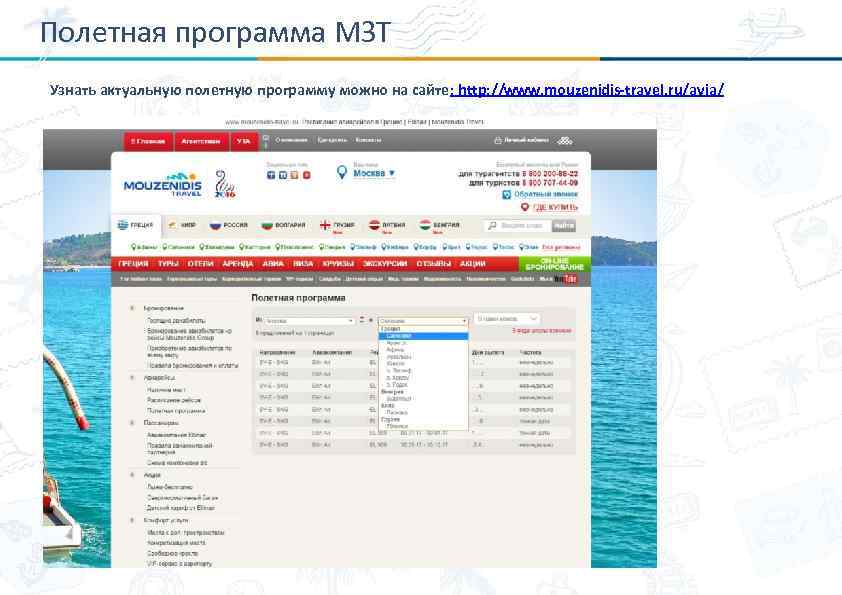Open the АВИА menu in the red navigation bar
Viewport: 842px width, 595px height.
268,264
